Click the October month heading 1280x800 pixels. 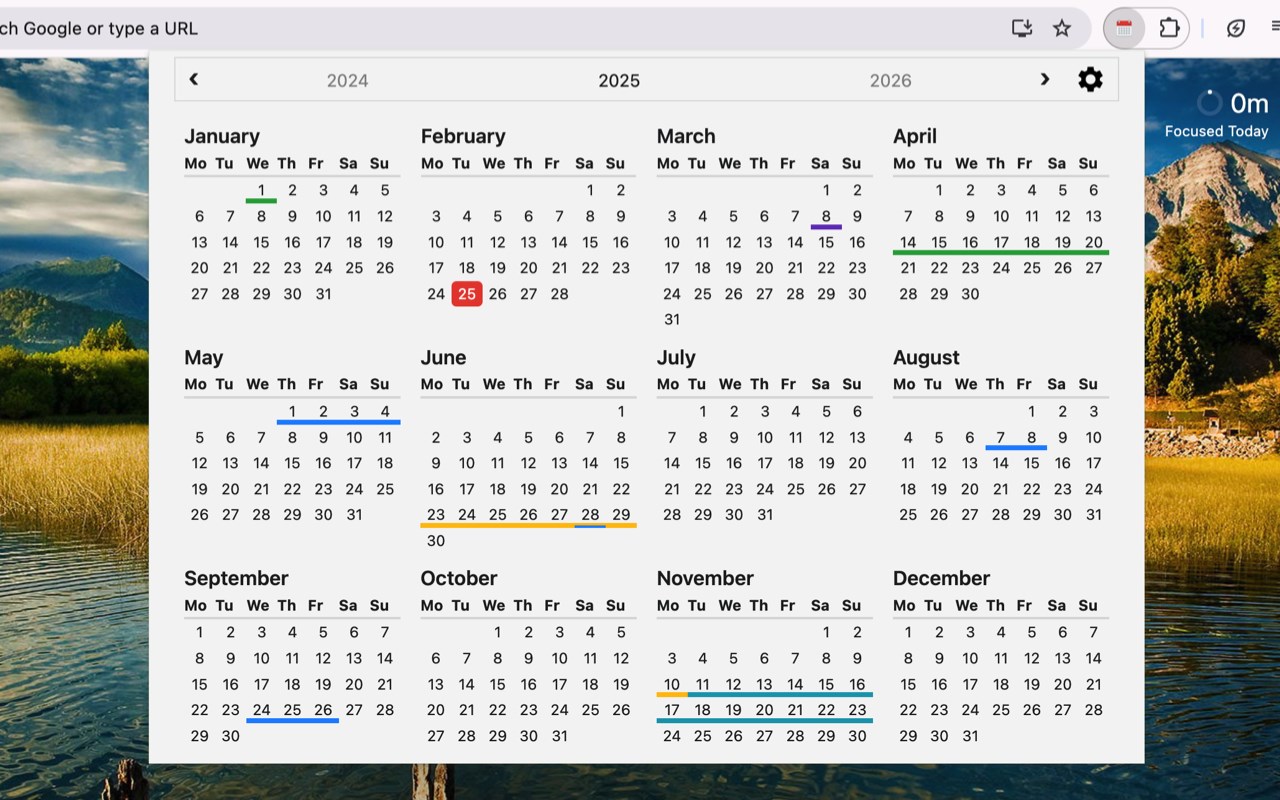click(x=459, y=578)
